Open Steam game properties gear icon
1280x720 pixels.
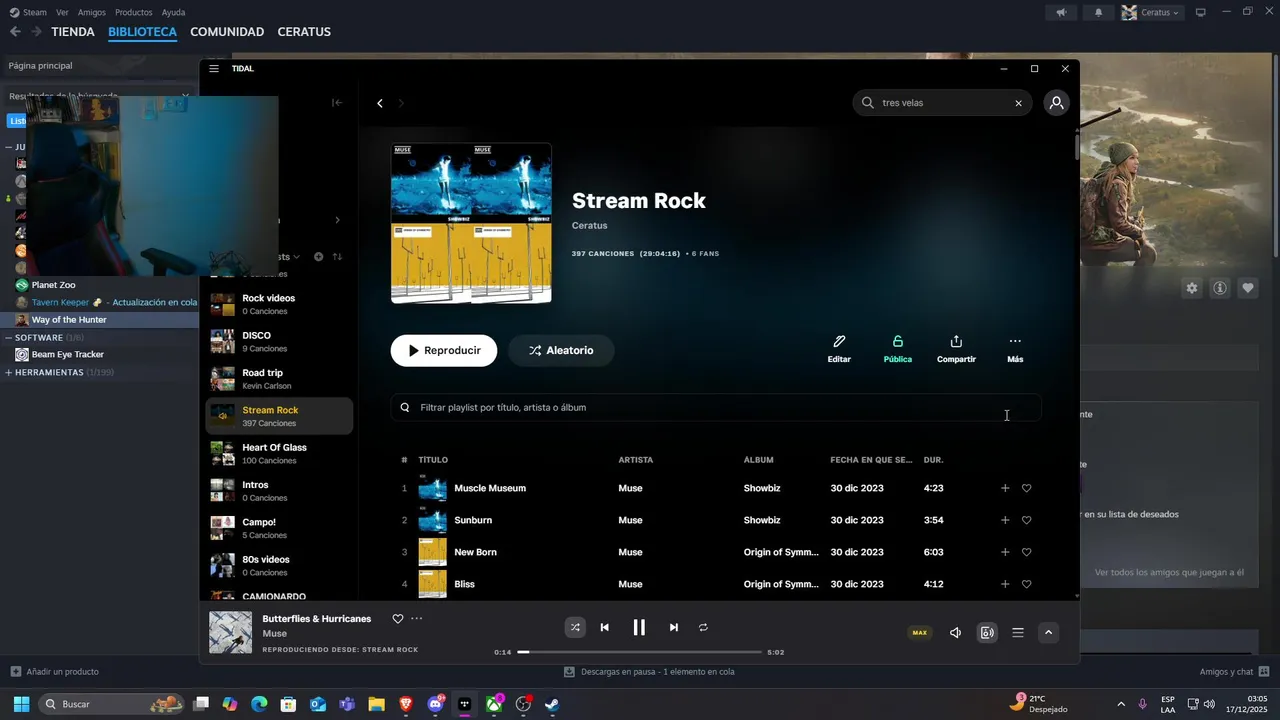coord(1192,288)
